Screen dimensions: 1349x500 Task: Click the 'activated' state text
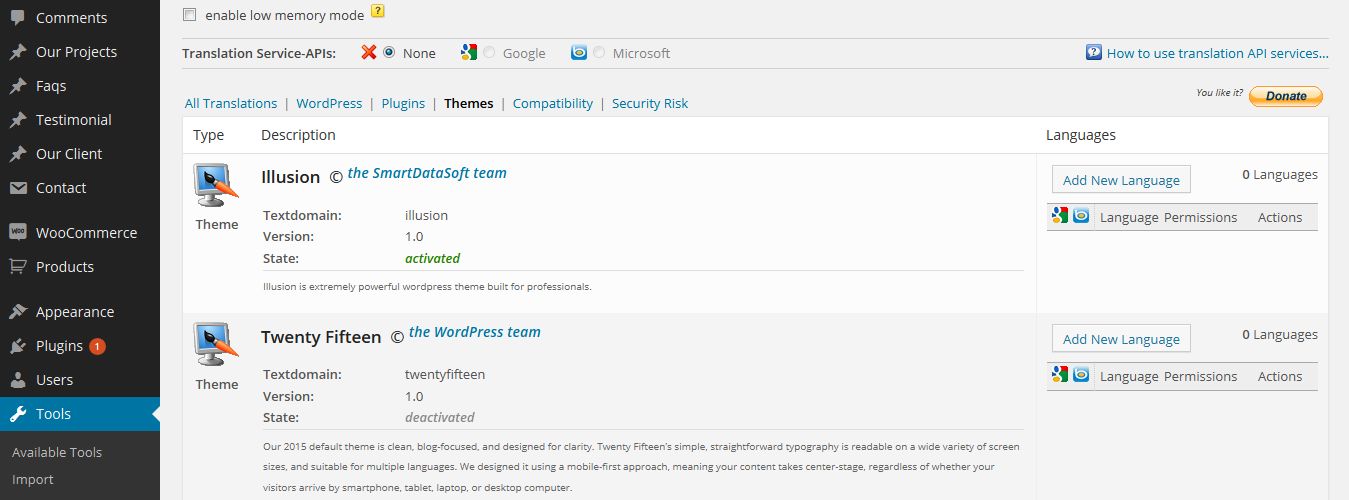432,258
